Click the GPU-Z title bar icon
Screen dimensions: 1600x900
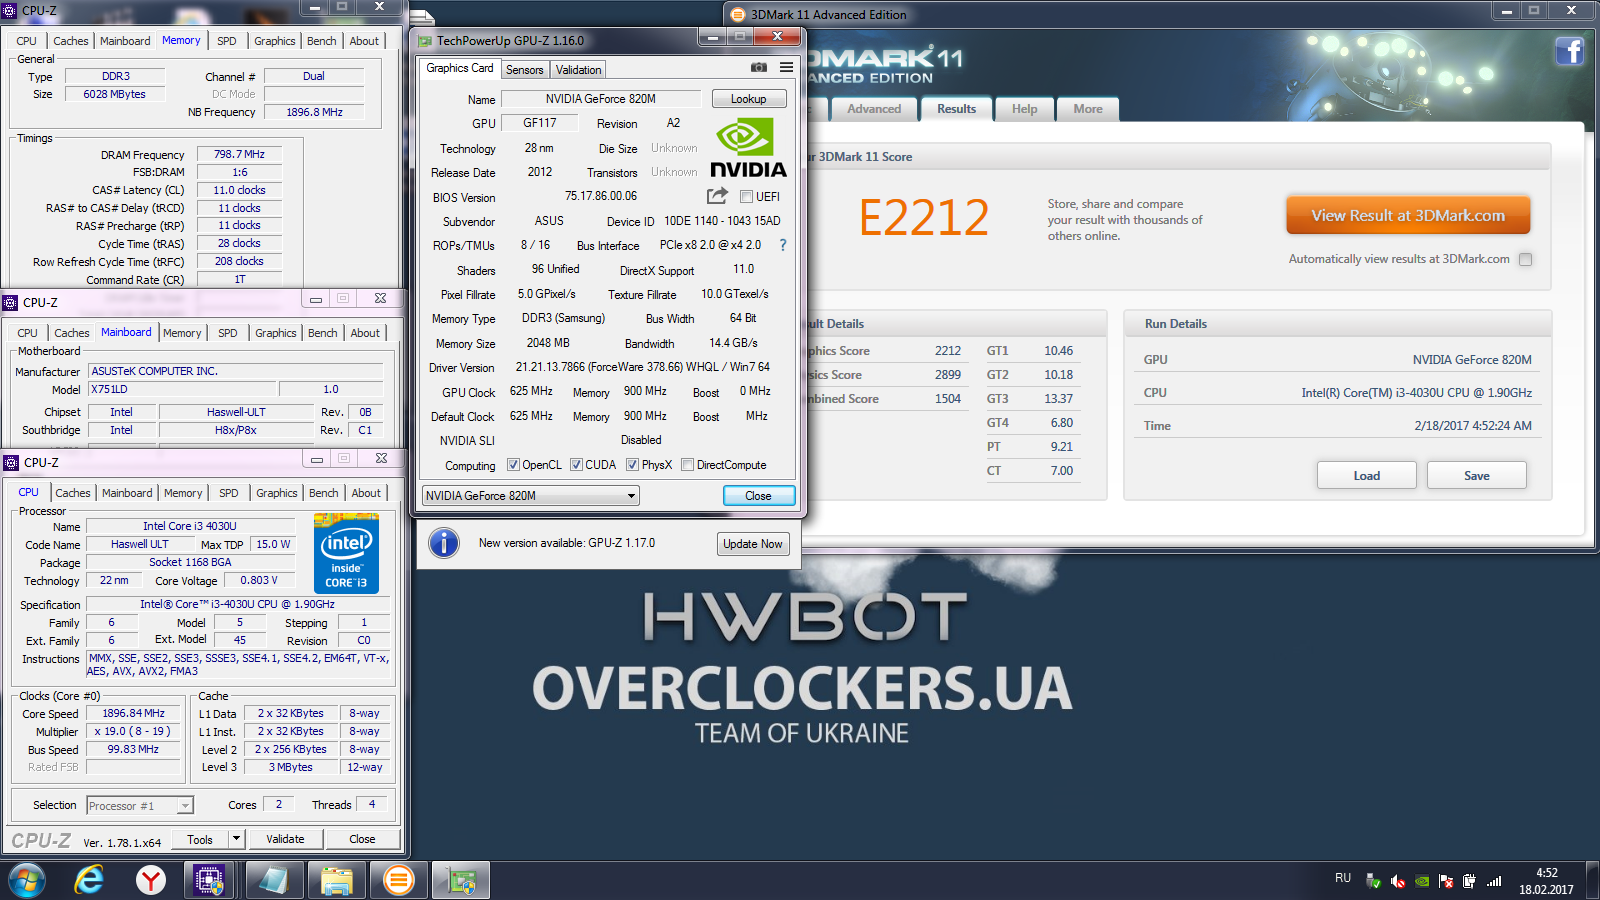[425, 41]
